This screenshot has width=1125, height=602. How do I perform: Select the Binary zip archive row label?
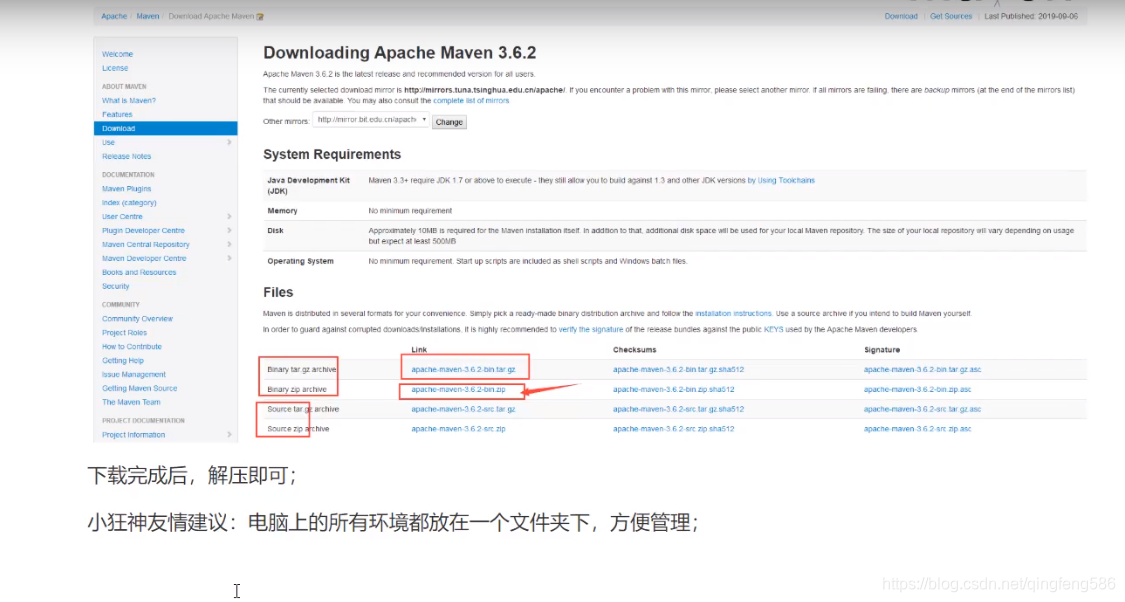(x=297, y=390)
